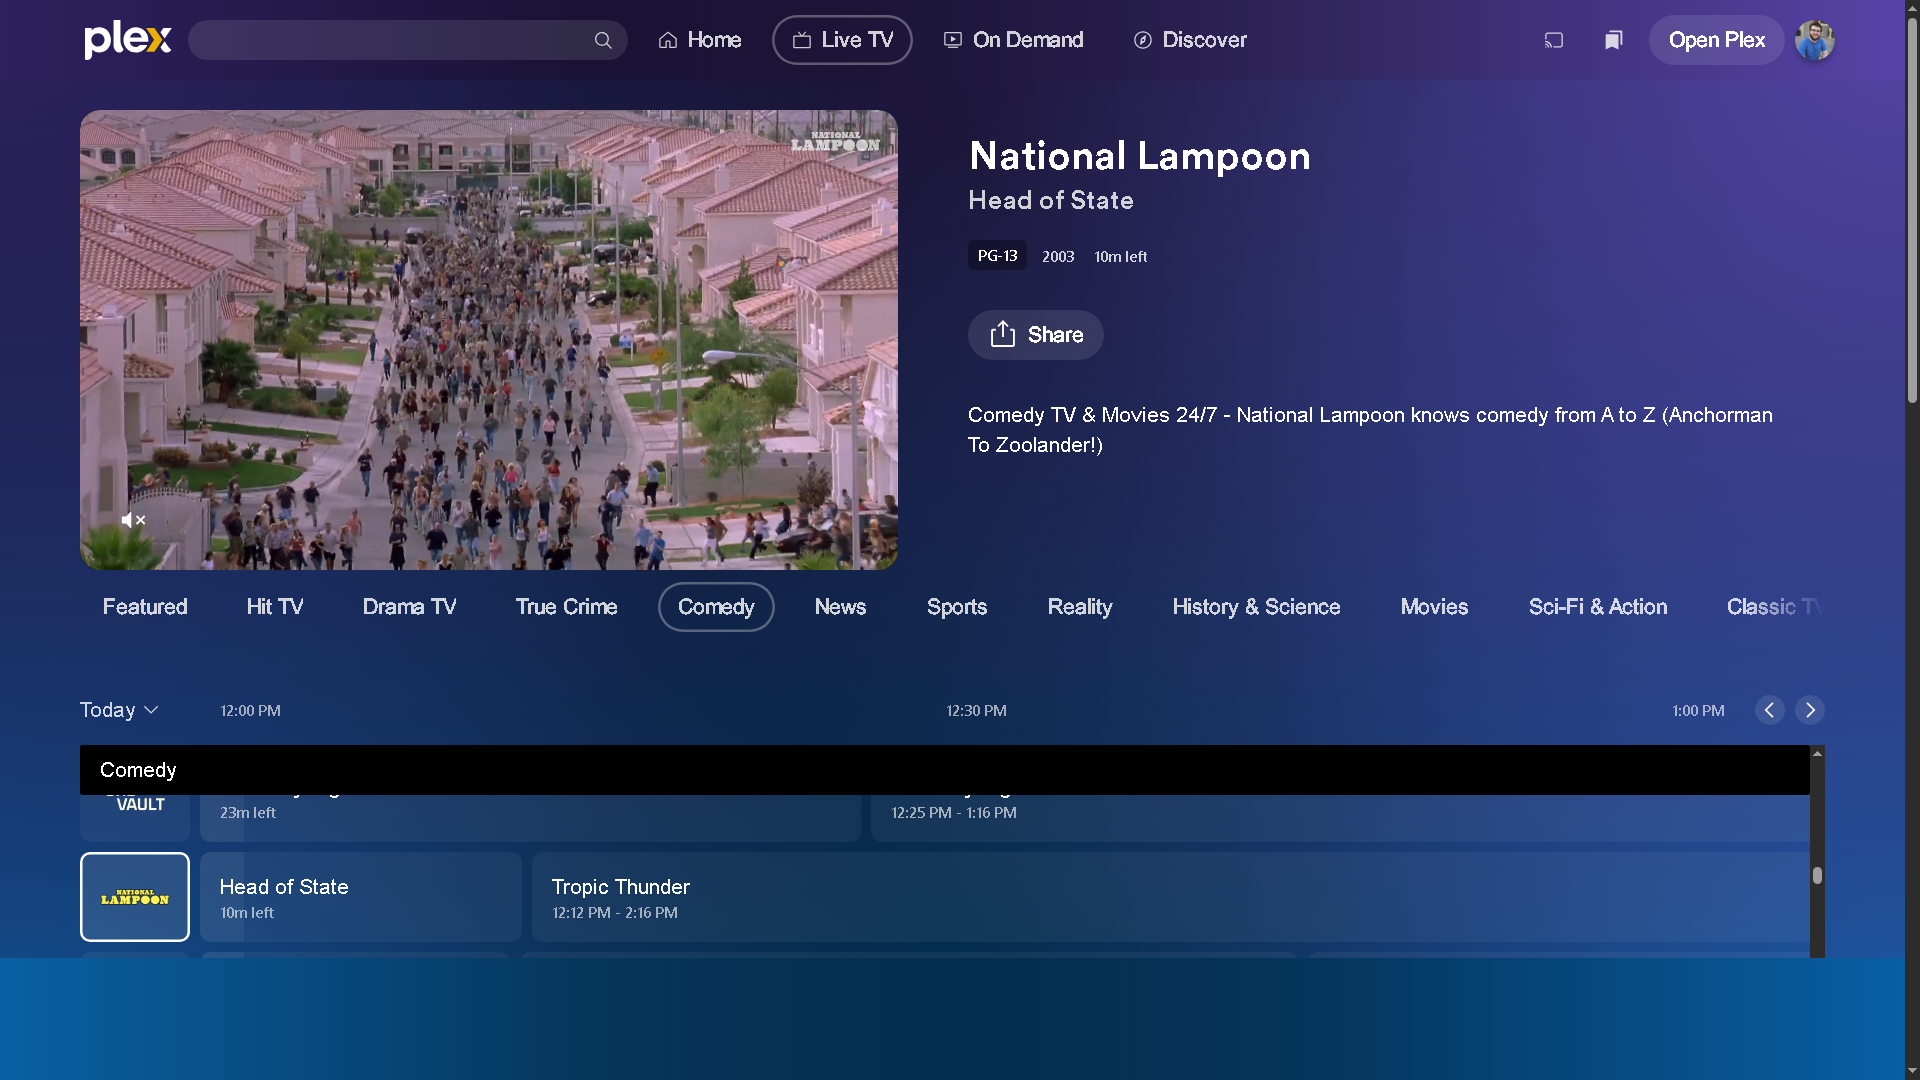Click the PG-13 rating badge

pos(997,256)
